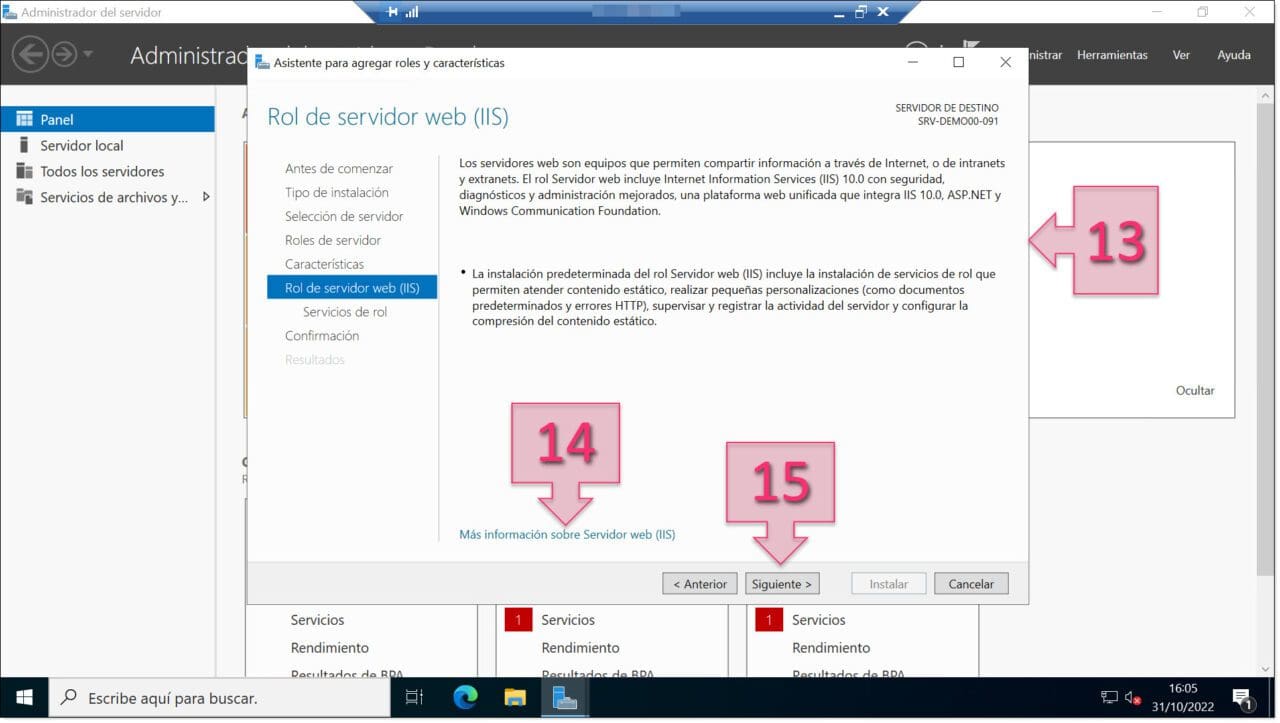
Task: Click the red 1 badge in the middle tile
Action: (x=518, y=620)
